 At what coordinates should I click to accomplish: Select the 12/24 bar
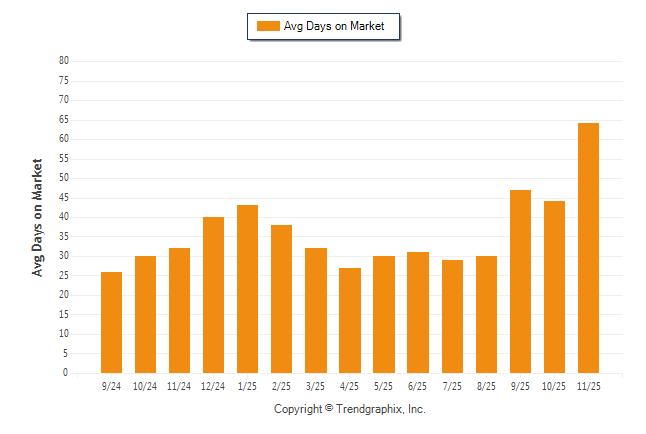pos(214,295)
